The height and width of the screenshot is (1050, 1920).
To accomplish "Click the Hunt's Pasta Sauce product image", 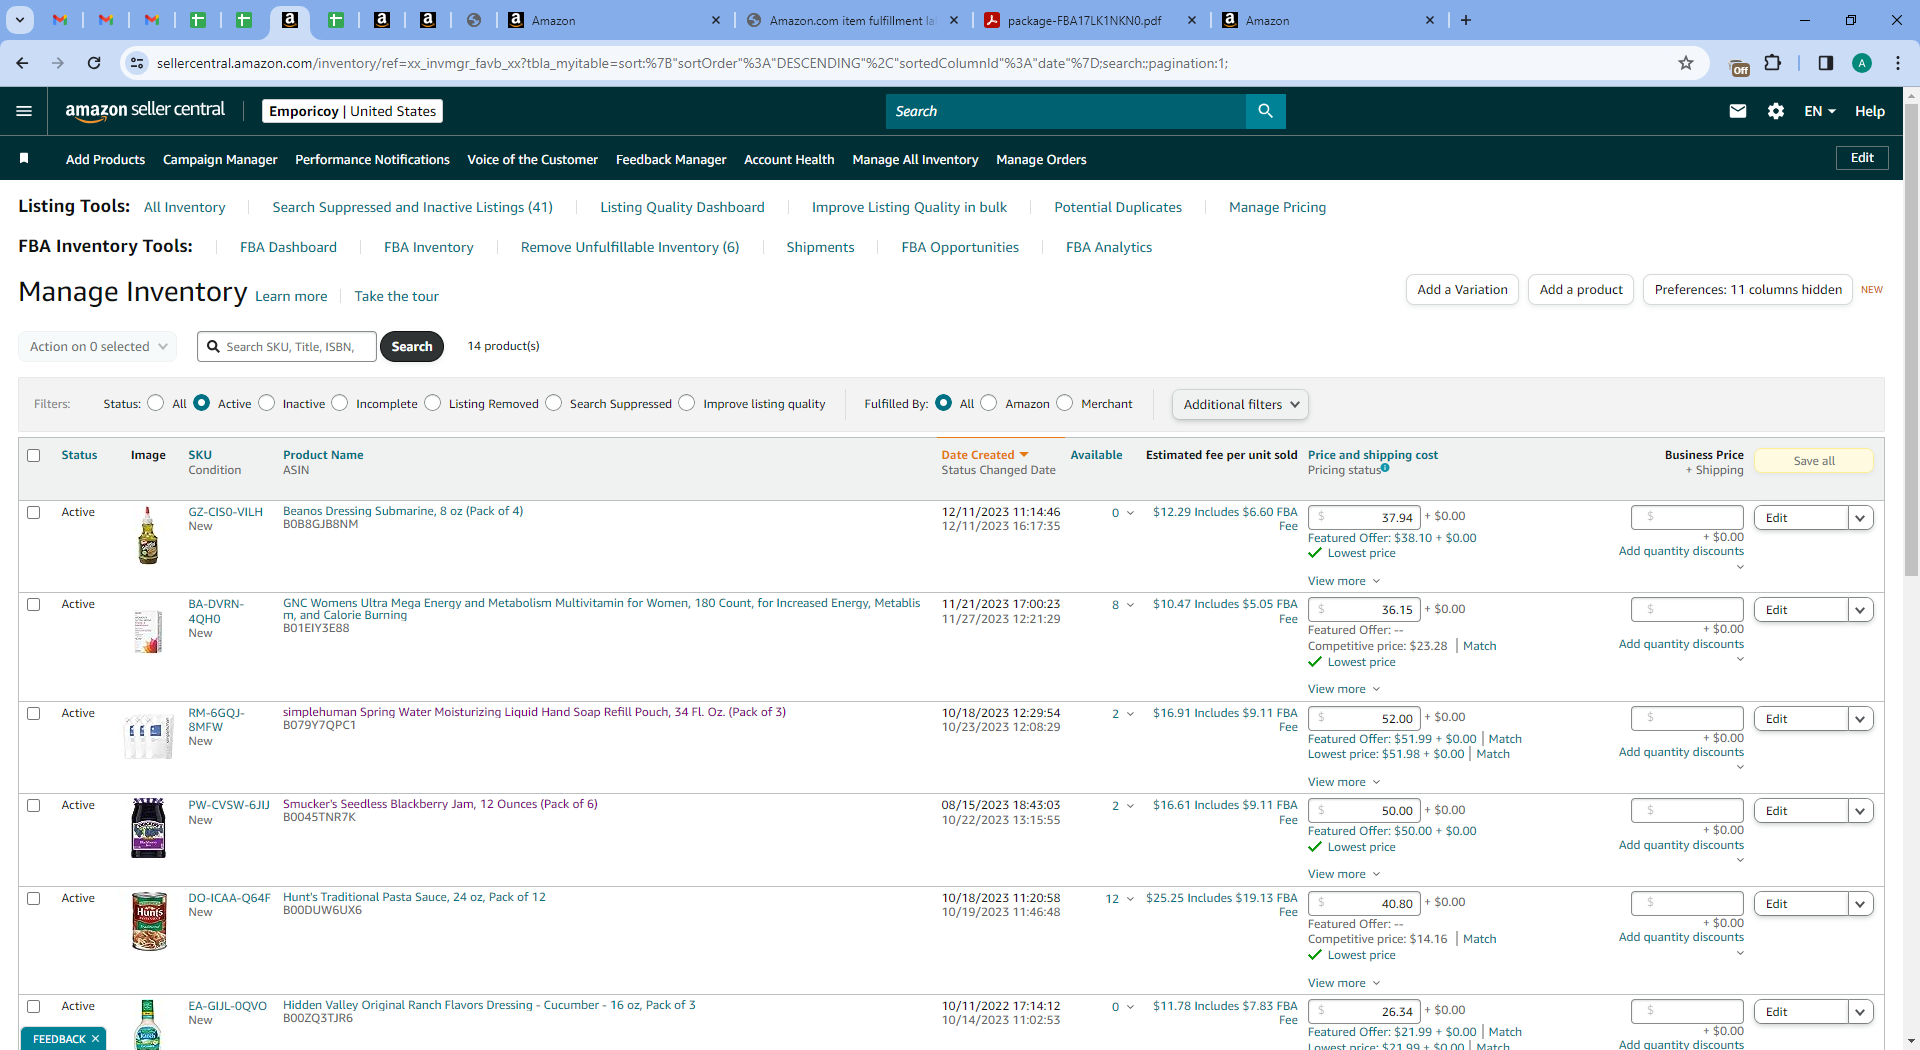I will tap(149, 921).
